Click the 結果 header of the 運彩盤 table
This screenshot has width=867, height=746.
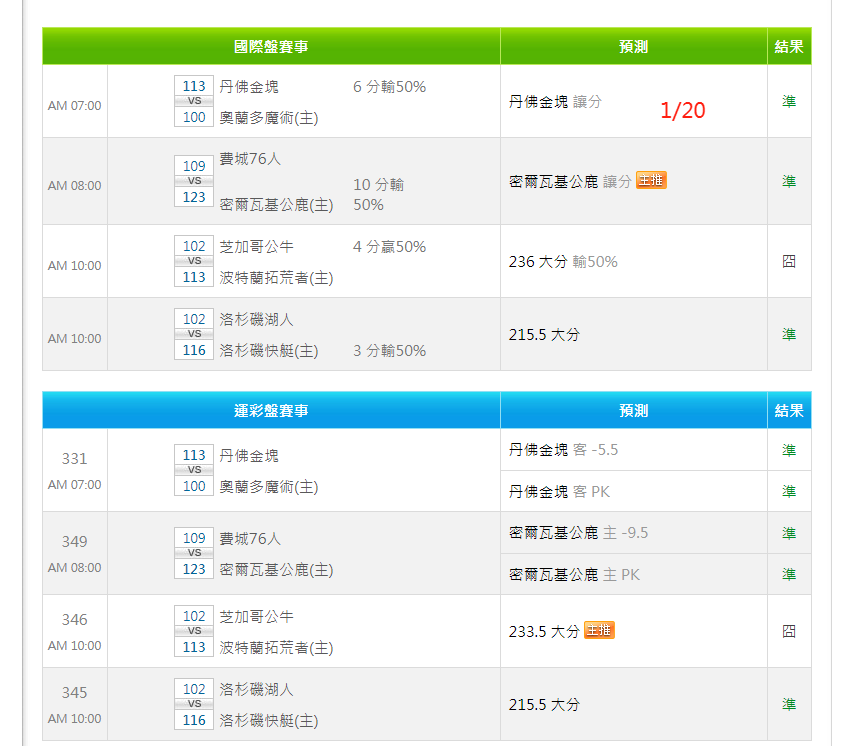click(789, 410)
